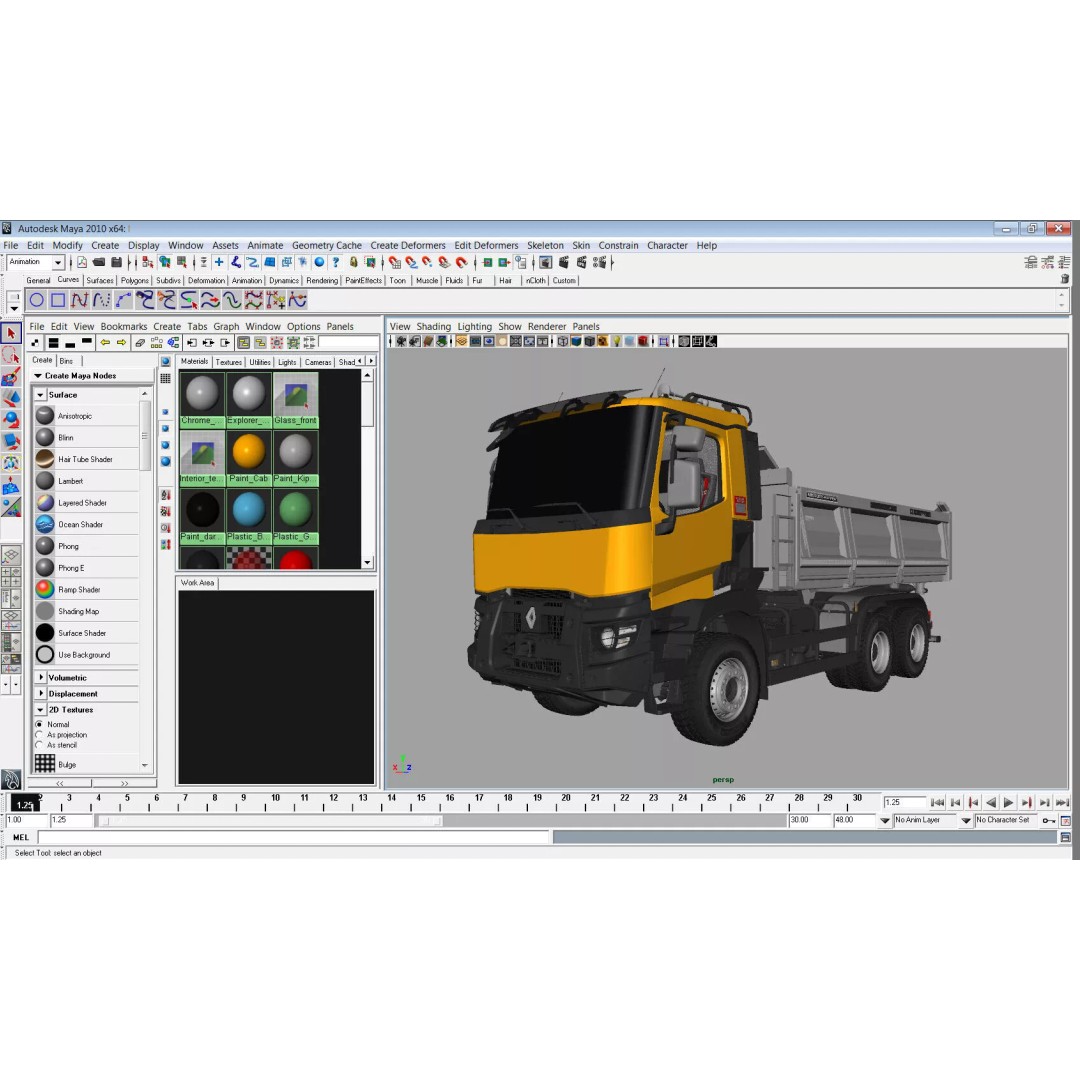Click the Snap to grids plus icon

(219, 262)
